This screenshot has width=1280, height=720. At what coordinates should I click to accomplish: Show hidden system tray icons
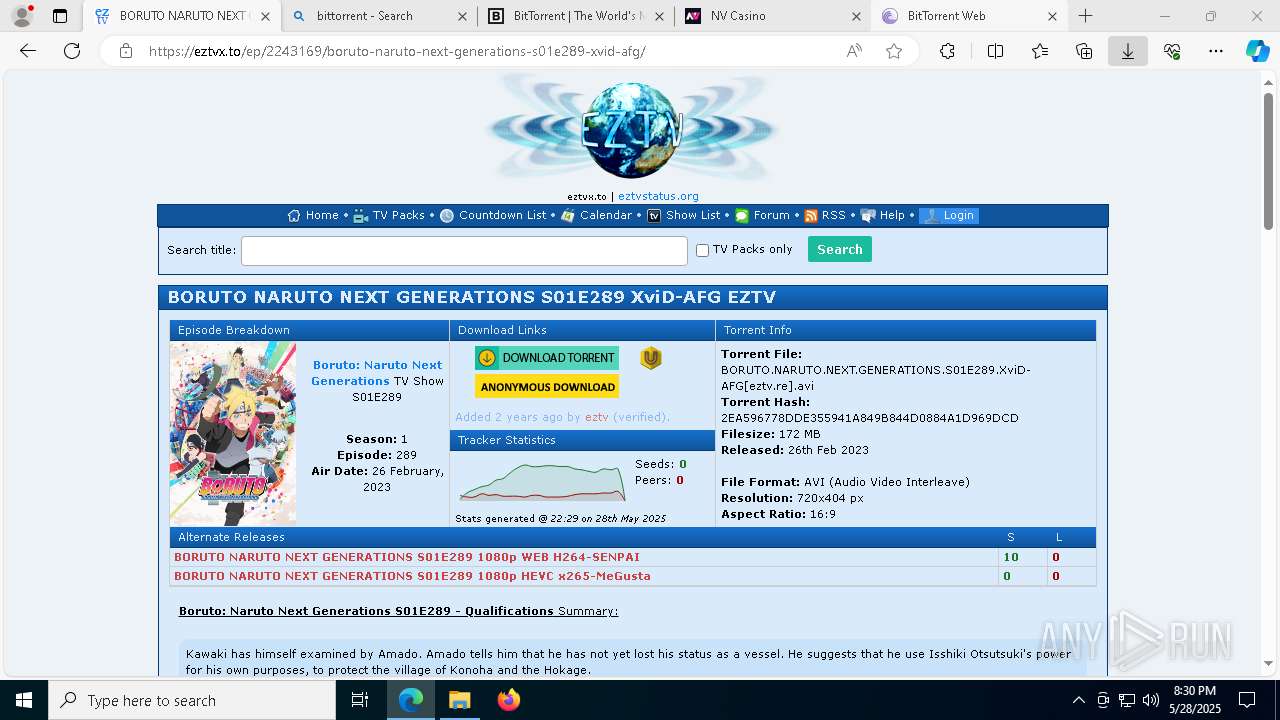(1078, 700)
